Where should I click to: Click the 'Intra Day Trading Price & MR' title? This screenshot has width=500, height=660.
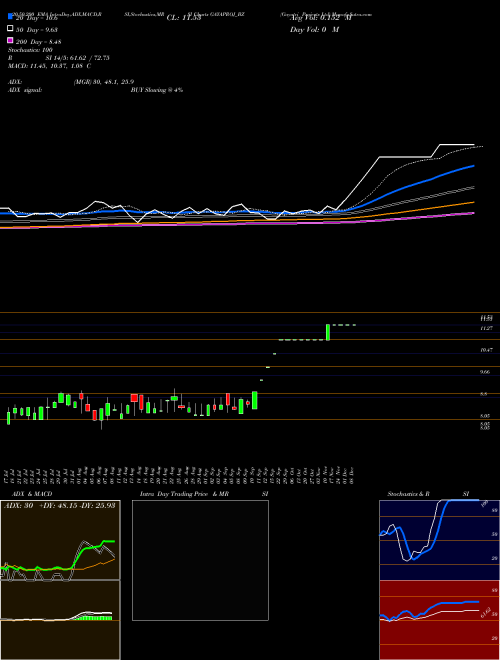pos(184,494)
